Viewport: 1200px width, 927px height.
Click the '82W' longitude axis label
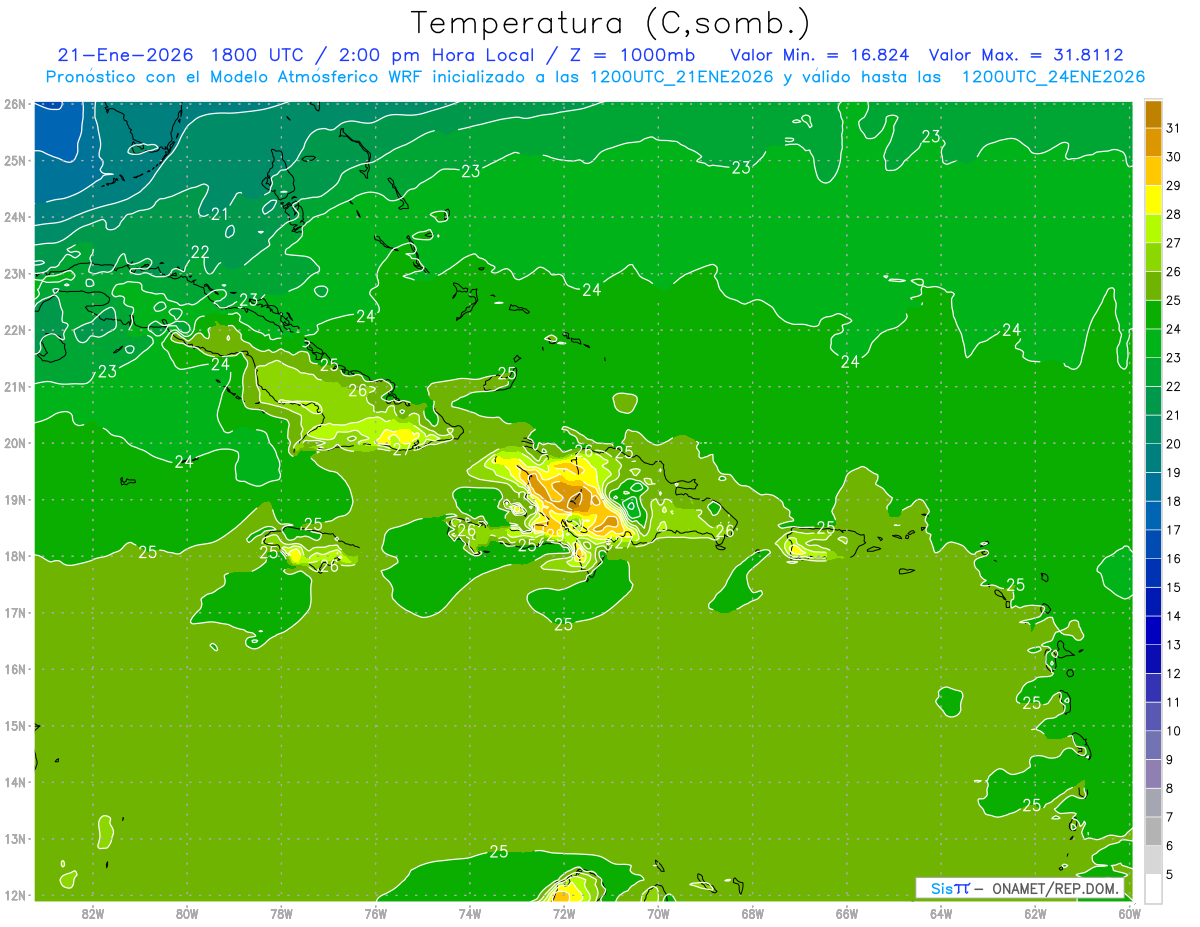(x=93, y=913)
